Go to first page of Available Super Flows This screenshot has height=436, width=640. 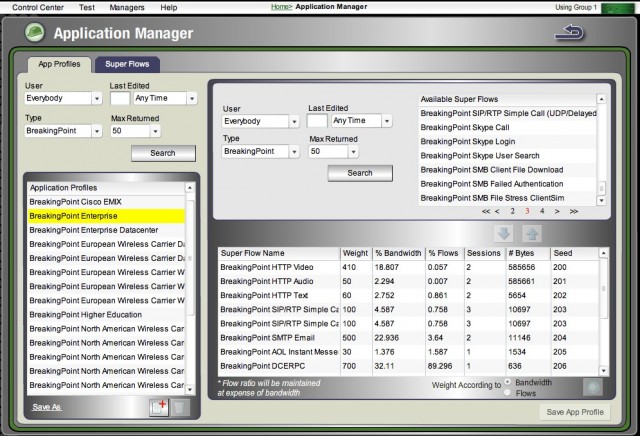click(x=486, y=211)
